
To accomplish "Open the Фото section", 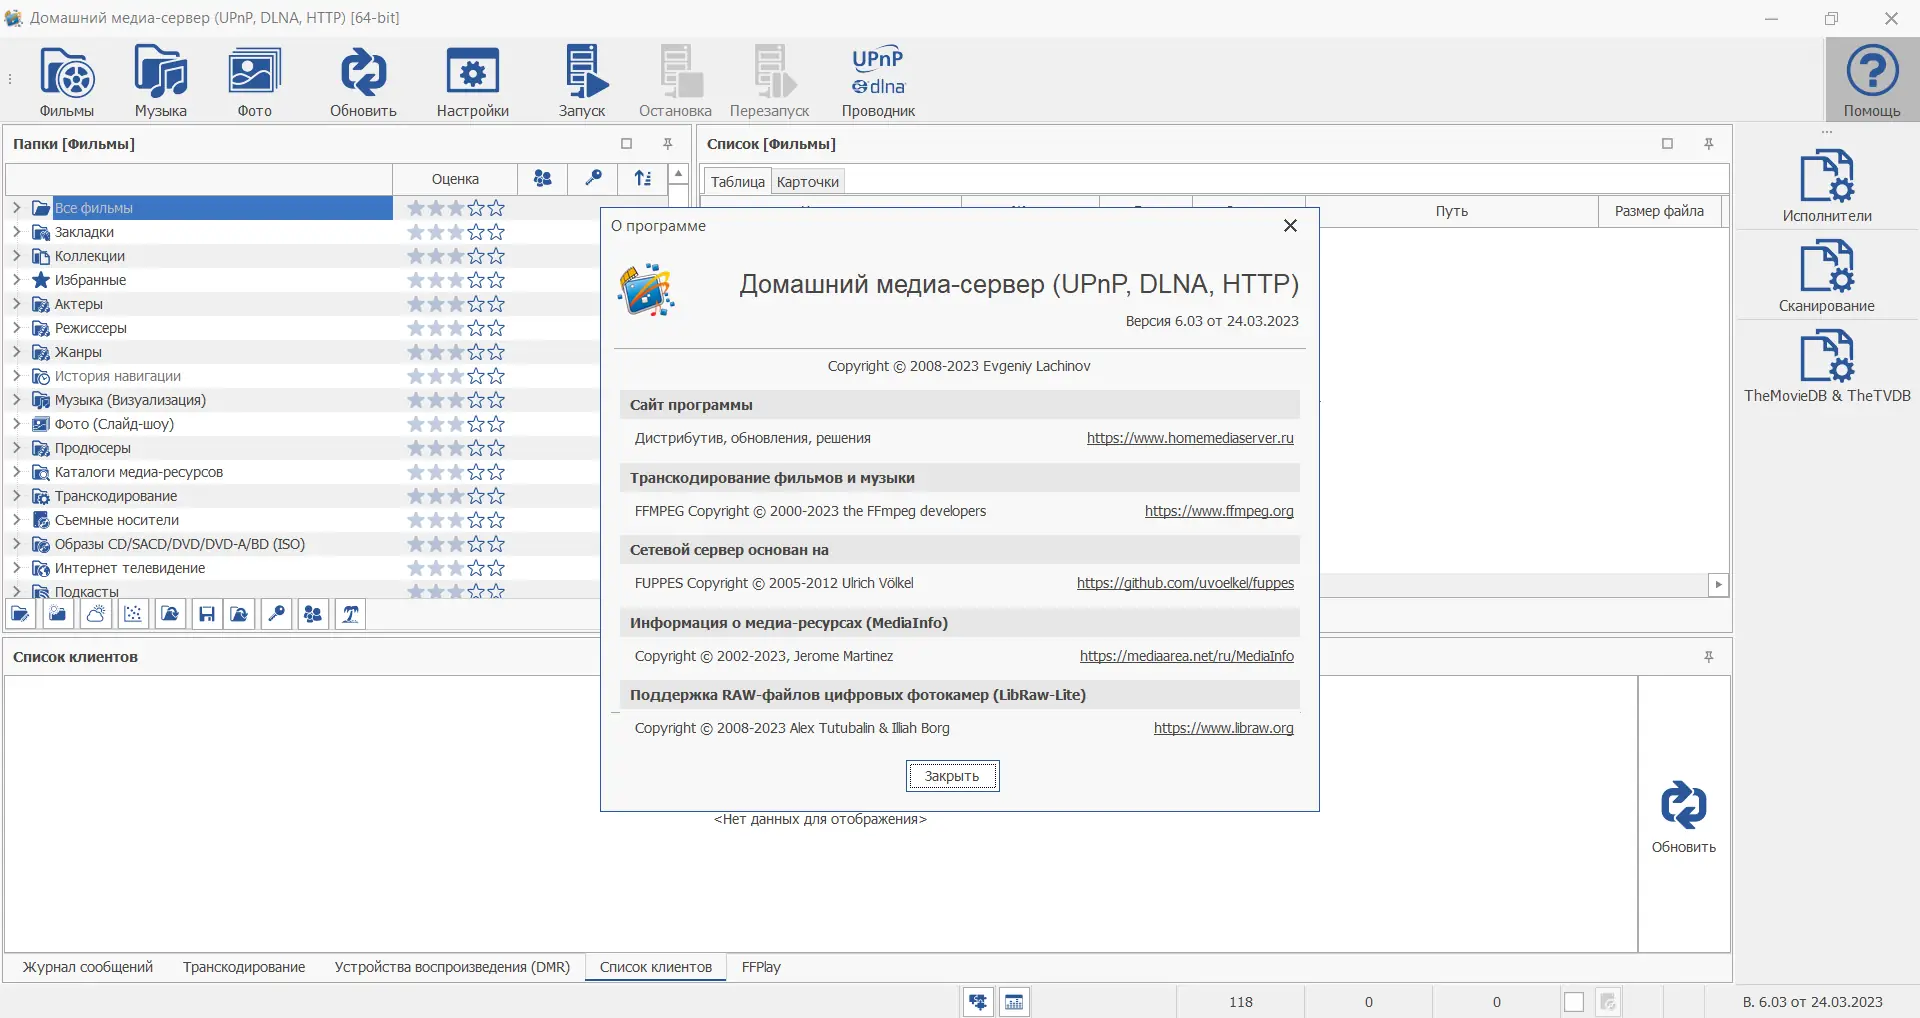I will (255, 82).
